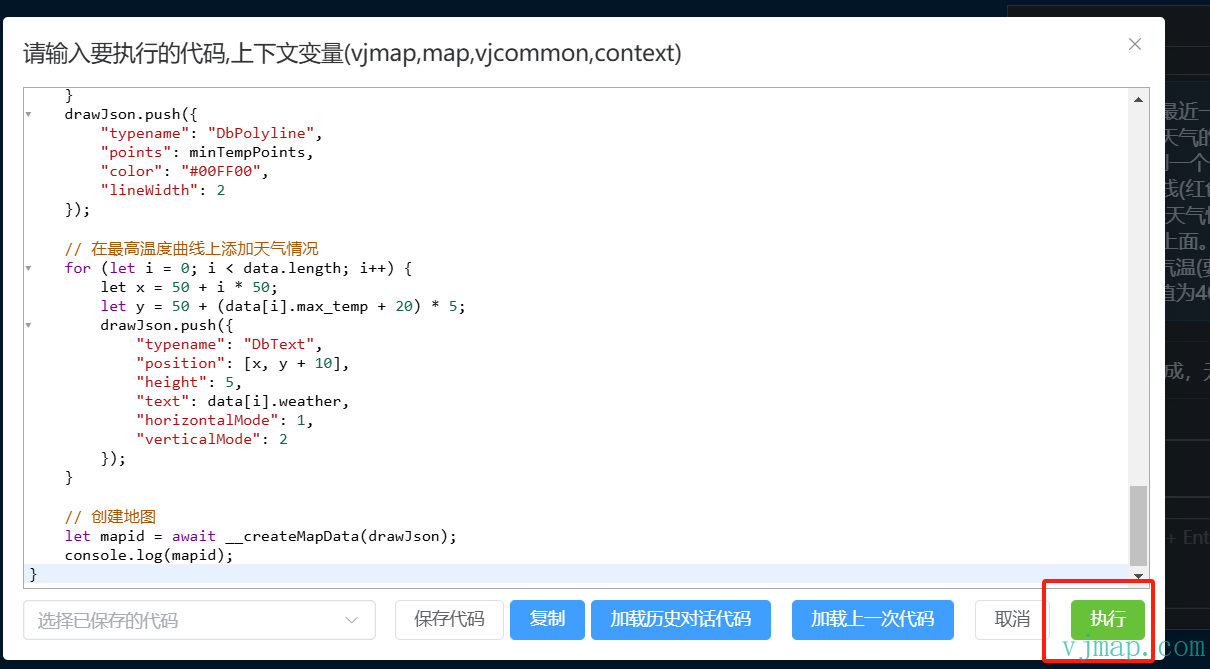The image size is (1210, 669).
Task: Click the 保存代码 button
Action: click(x=449, y=619)
